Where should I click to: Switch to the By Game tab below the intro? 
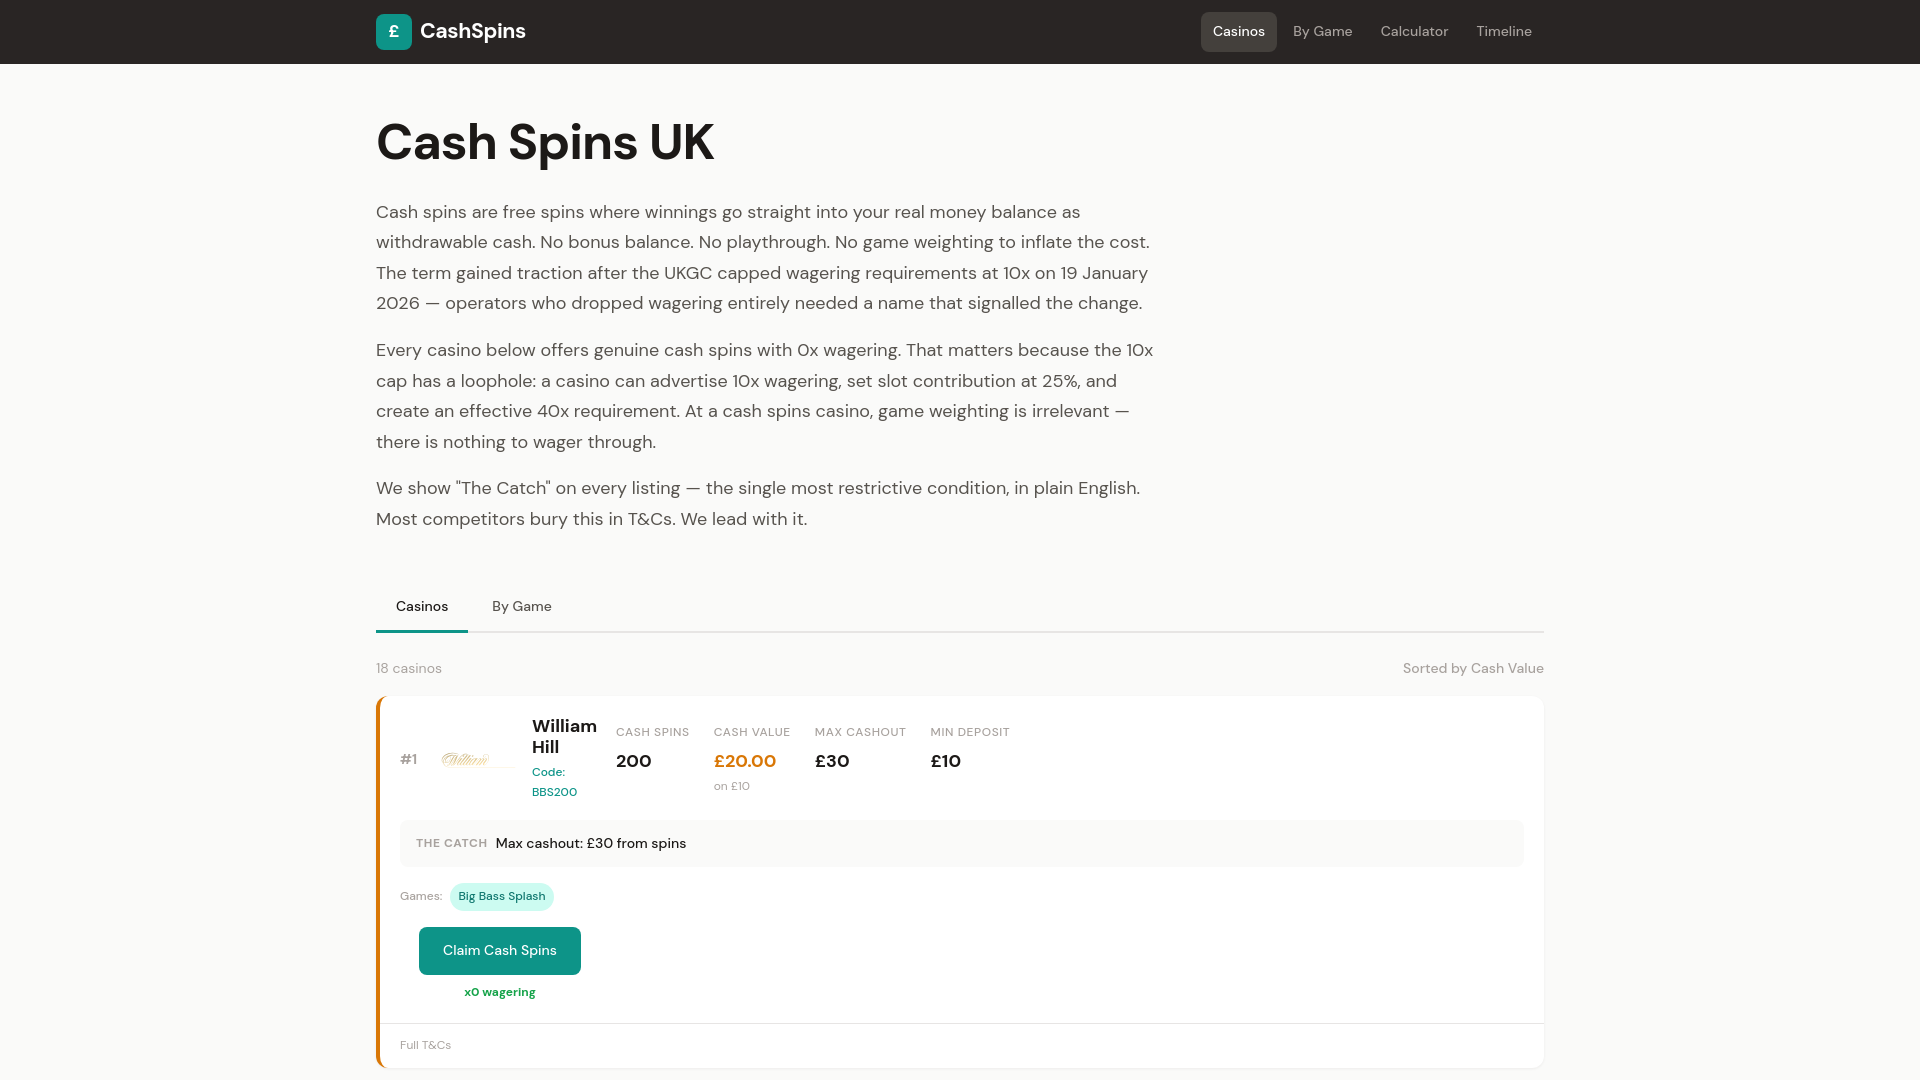click(521, 607)
